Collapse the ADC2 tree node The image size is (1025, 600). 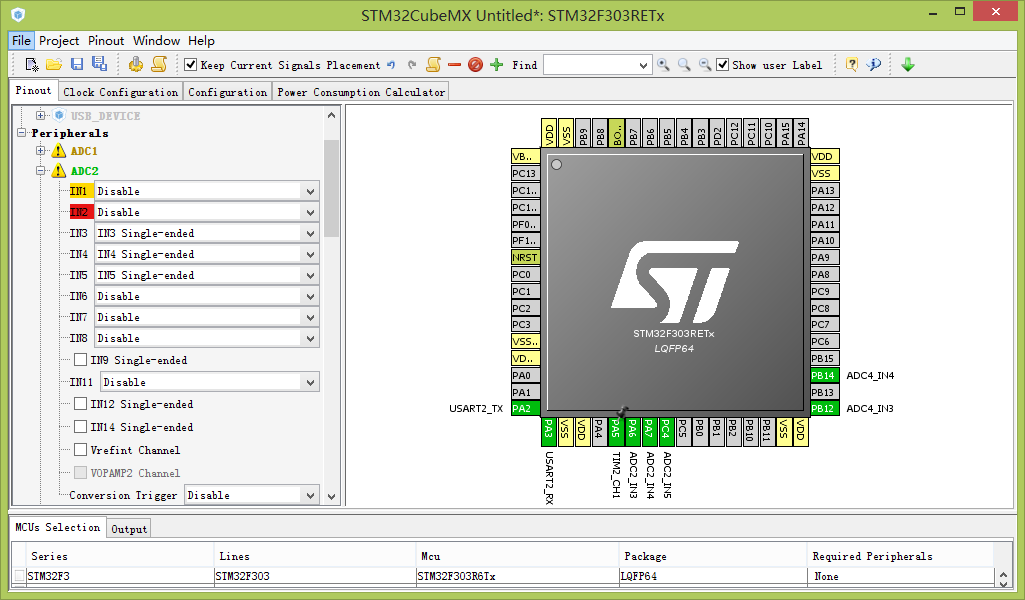41,171
